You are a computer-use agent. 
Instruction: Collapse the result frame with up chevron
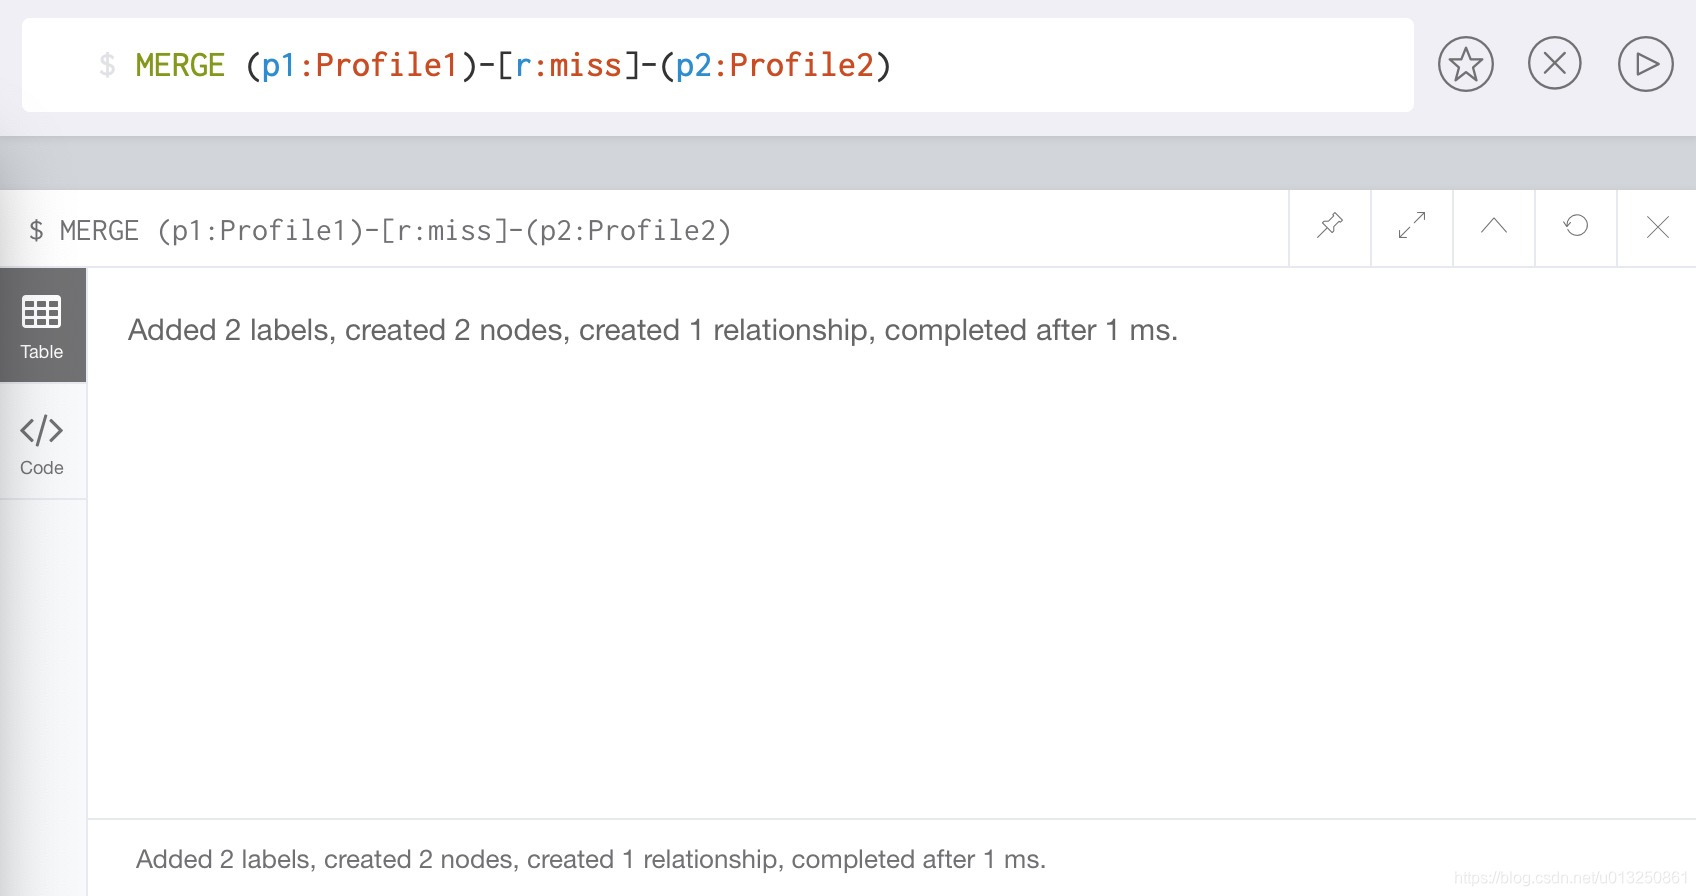pos(1494,226)
